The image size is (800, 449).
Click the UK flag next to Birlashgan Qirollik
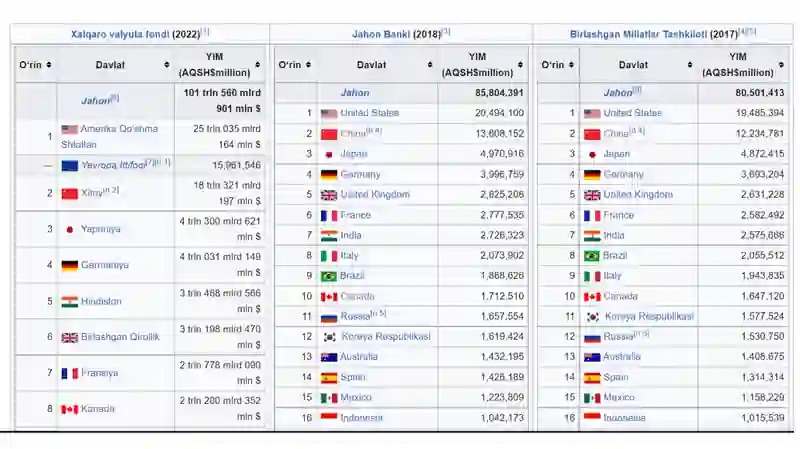pyautogui.click(x=69, y=337)
